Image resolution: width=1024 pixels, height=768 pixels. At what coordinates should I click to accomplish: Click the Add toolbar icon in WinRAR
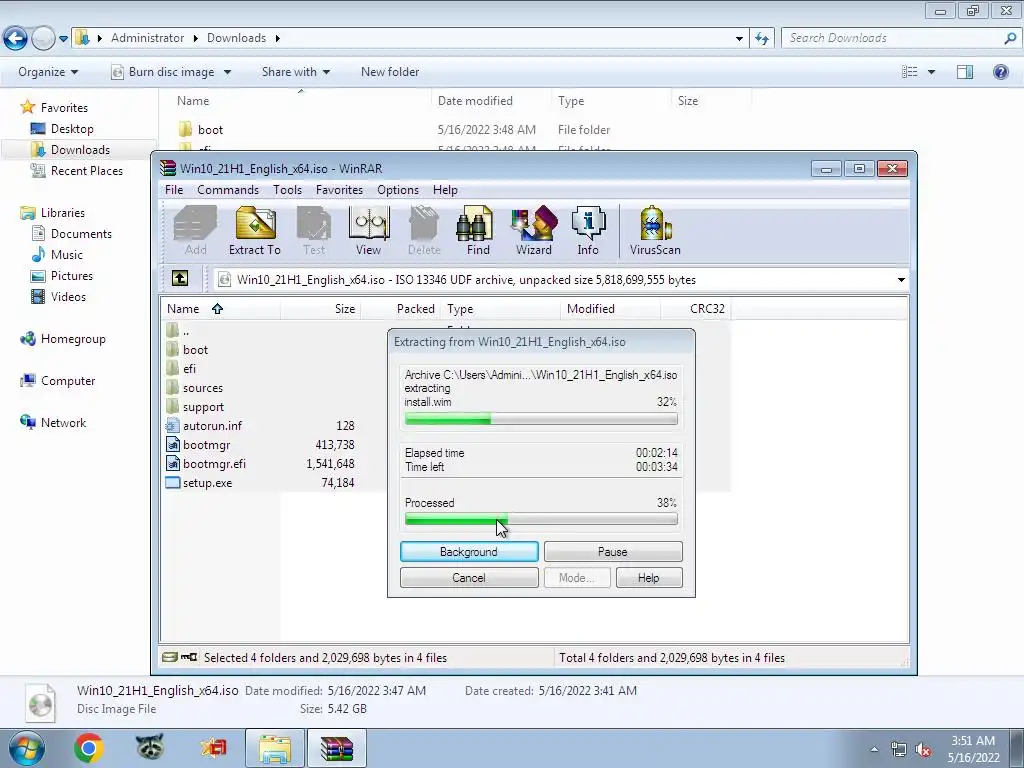tap(195, 230)
